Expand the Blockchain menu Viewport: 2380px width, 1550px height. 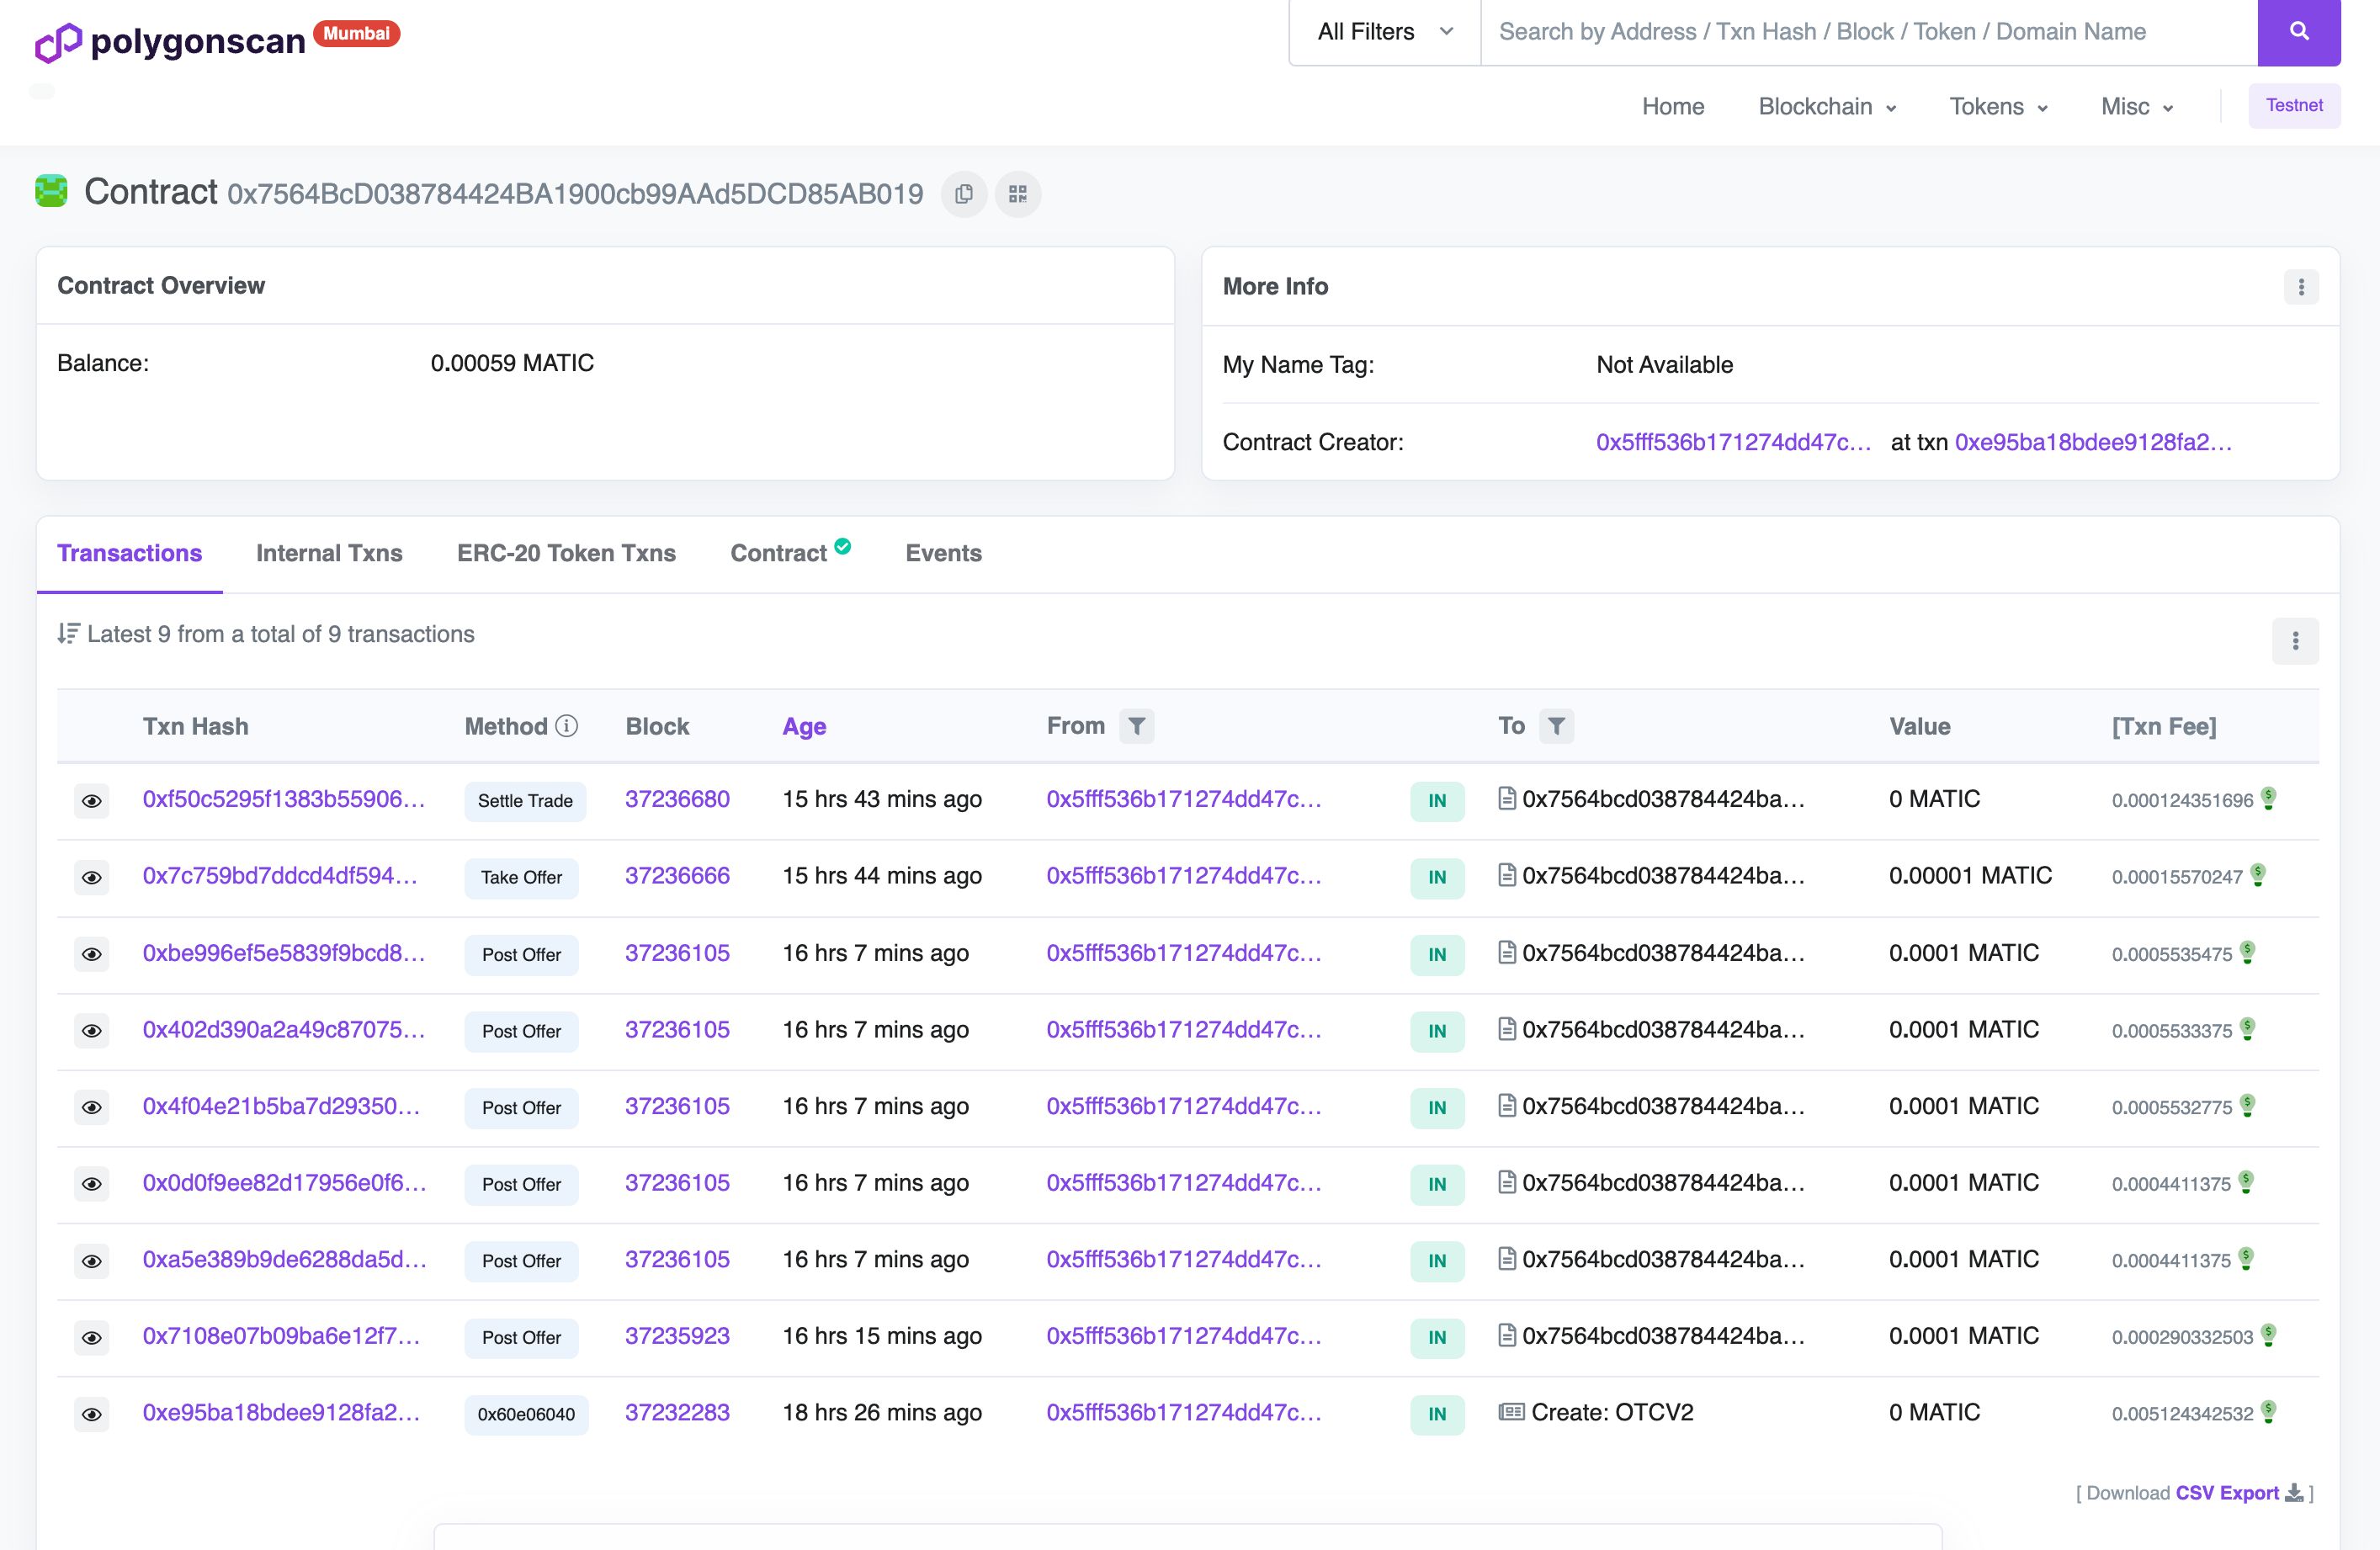[x=1827, y=107]
